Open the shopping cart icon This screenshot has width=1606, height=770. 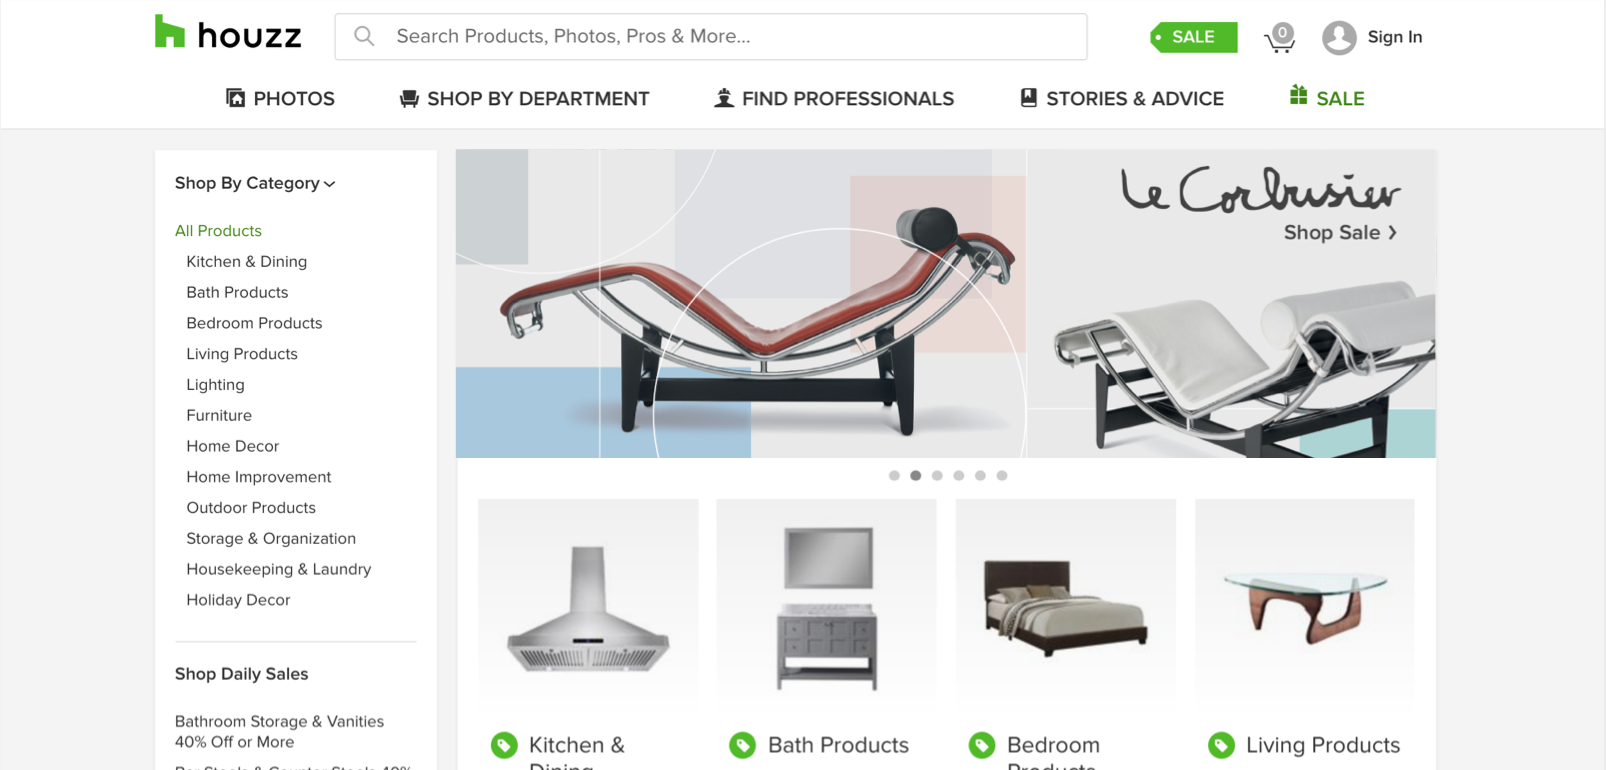pos(1280,38)
